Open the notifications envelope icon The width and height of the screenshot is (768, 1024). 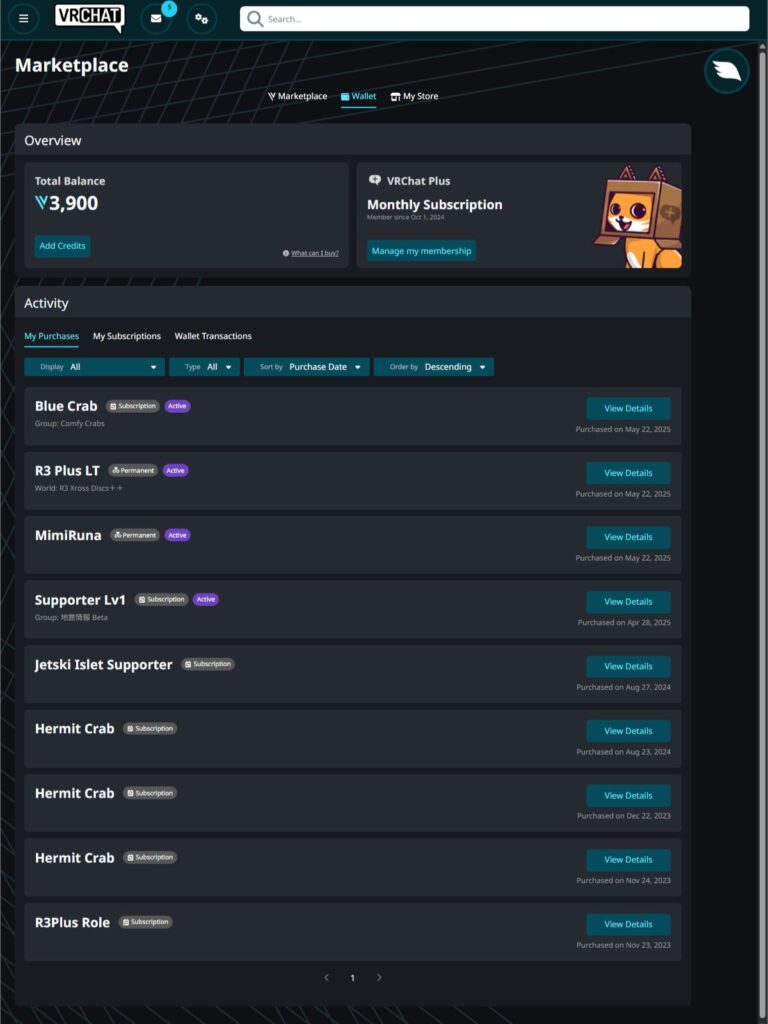click(x=156, y=19)
